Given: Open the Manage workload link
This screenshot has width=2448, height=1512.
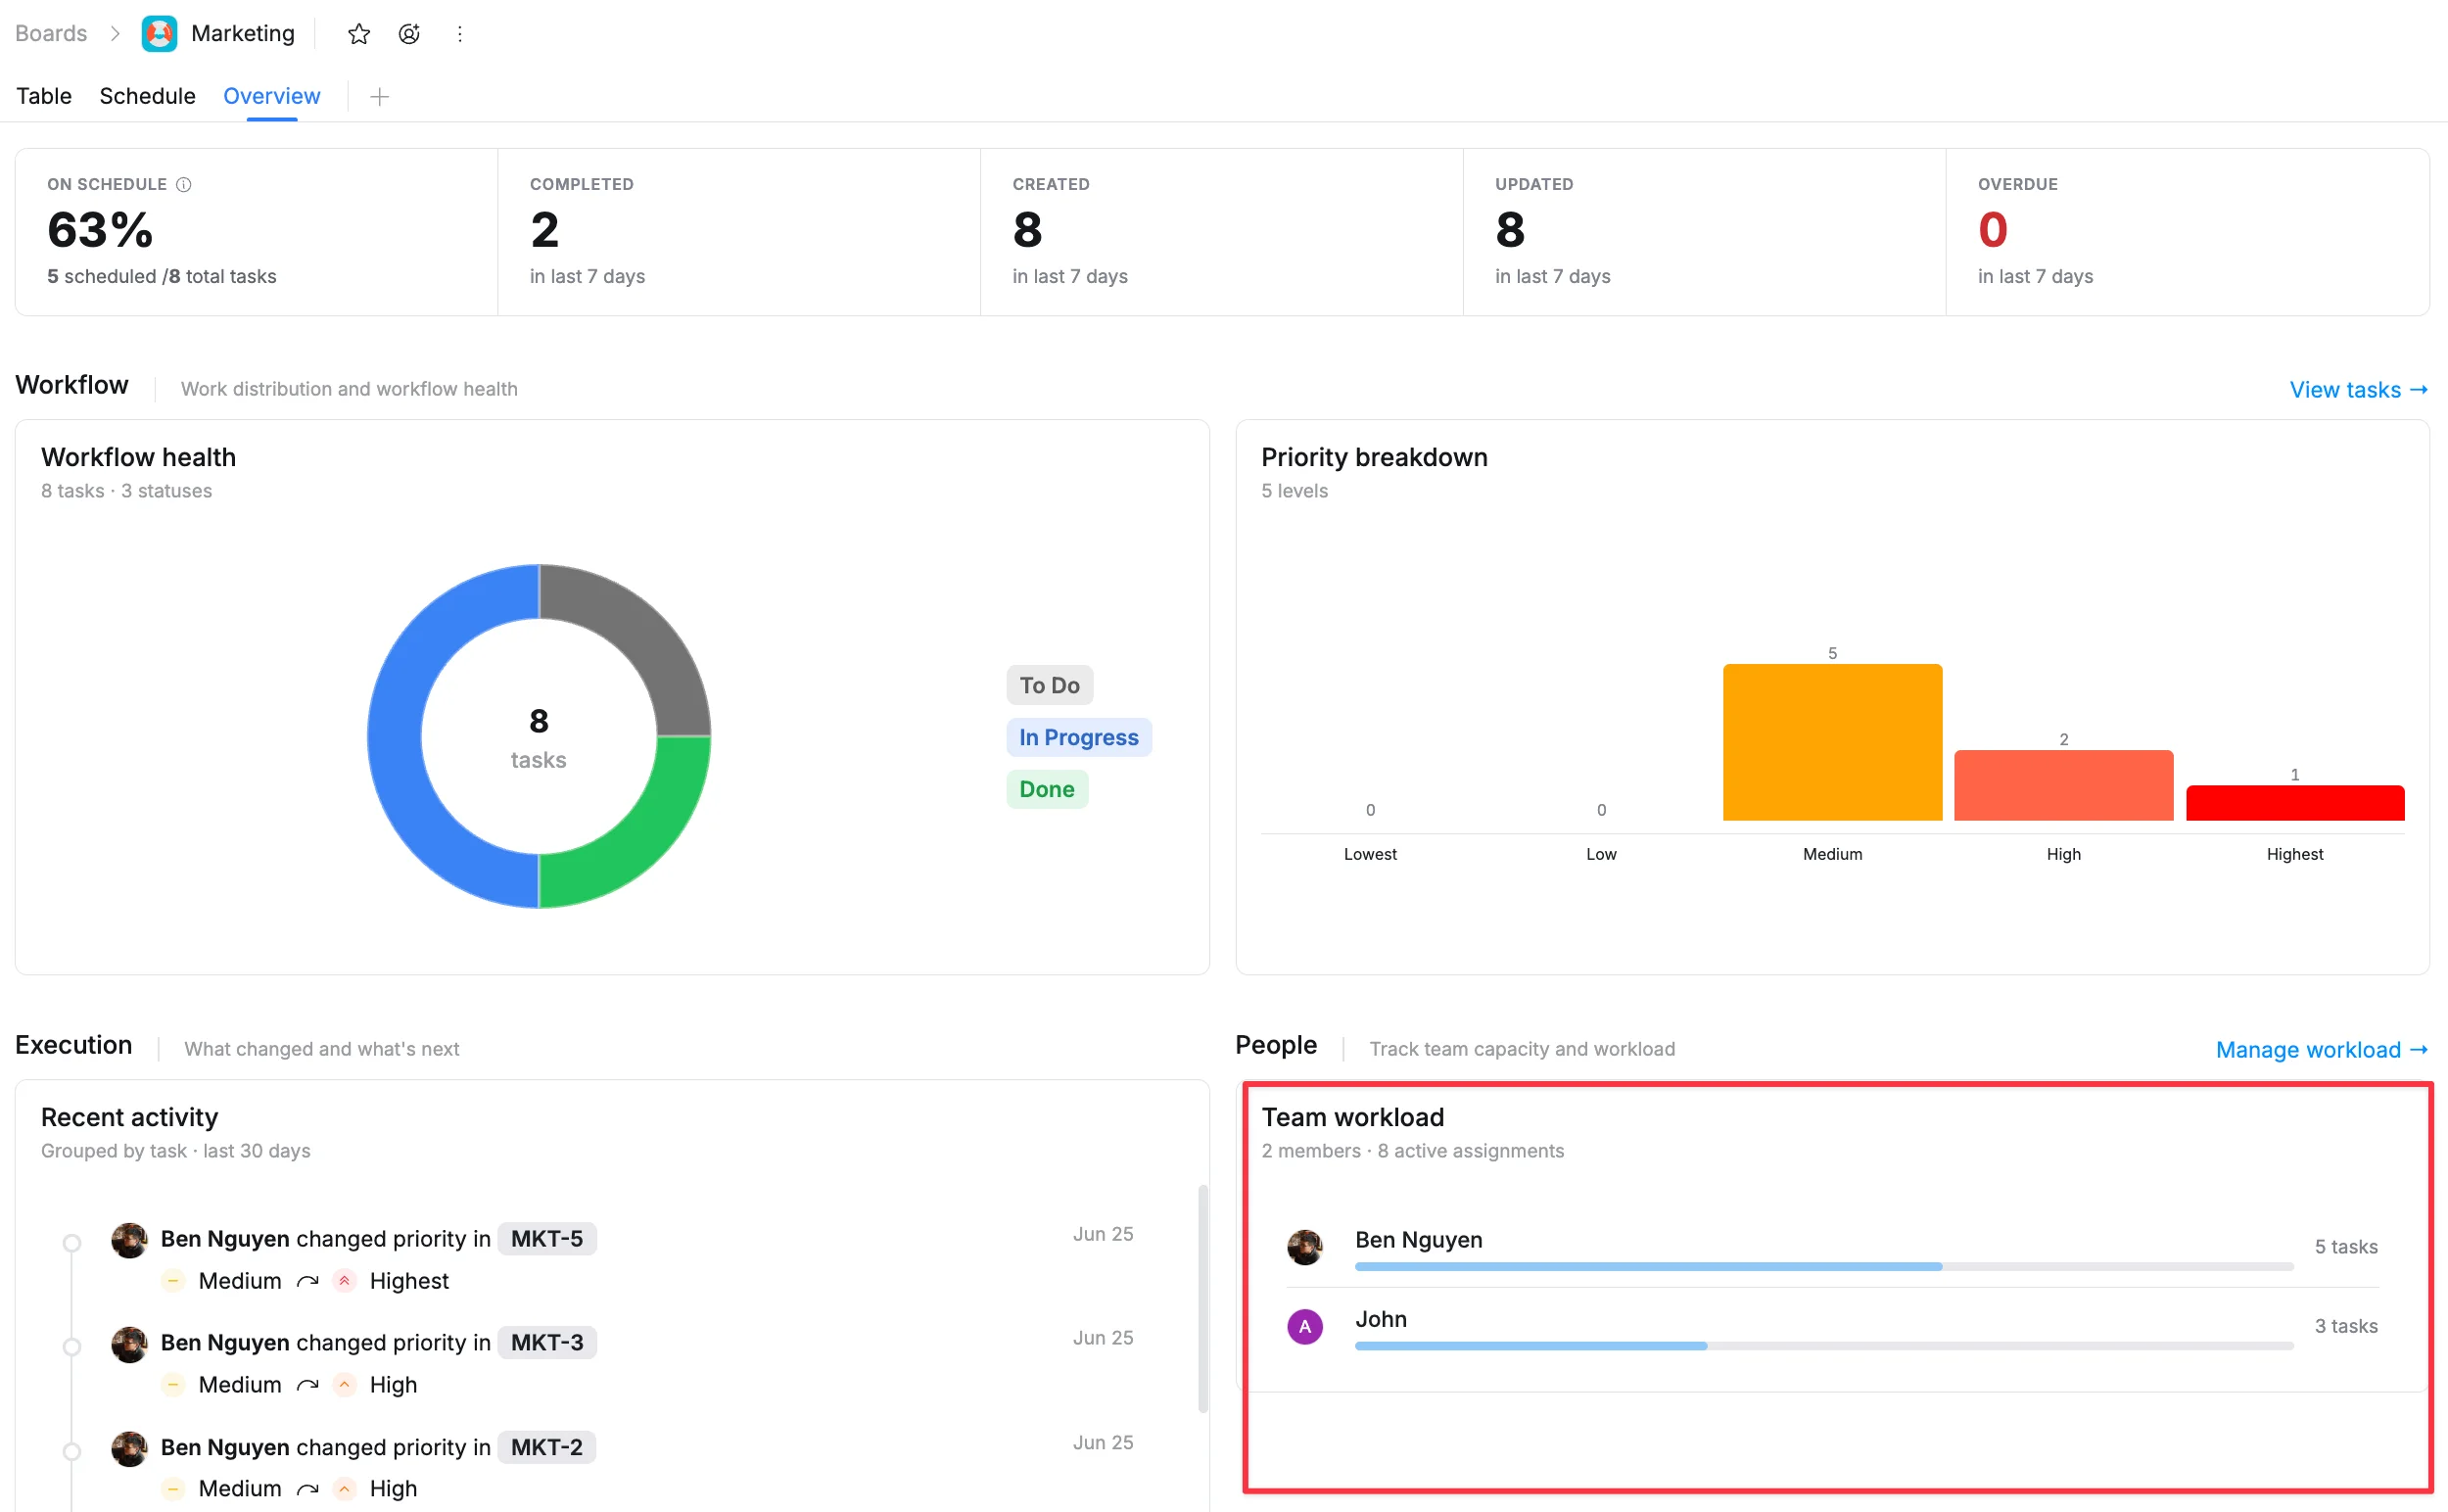Looking at the screenshot, I should [2321, 1050].
